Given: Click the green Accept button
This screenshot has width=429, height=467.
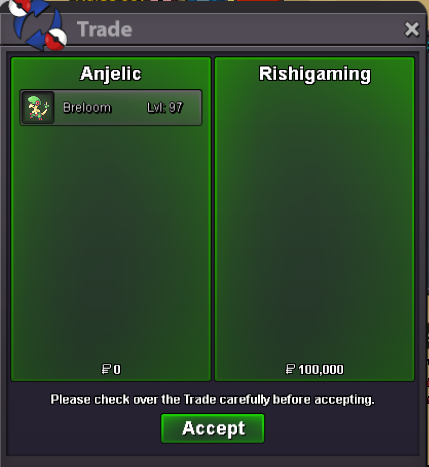Looking at the screenshot, I should [213, 428].
